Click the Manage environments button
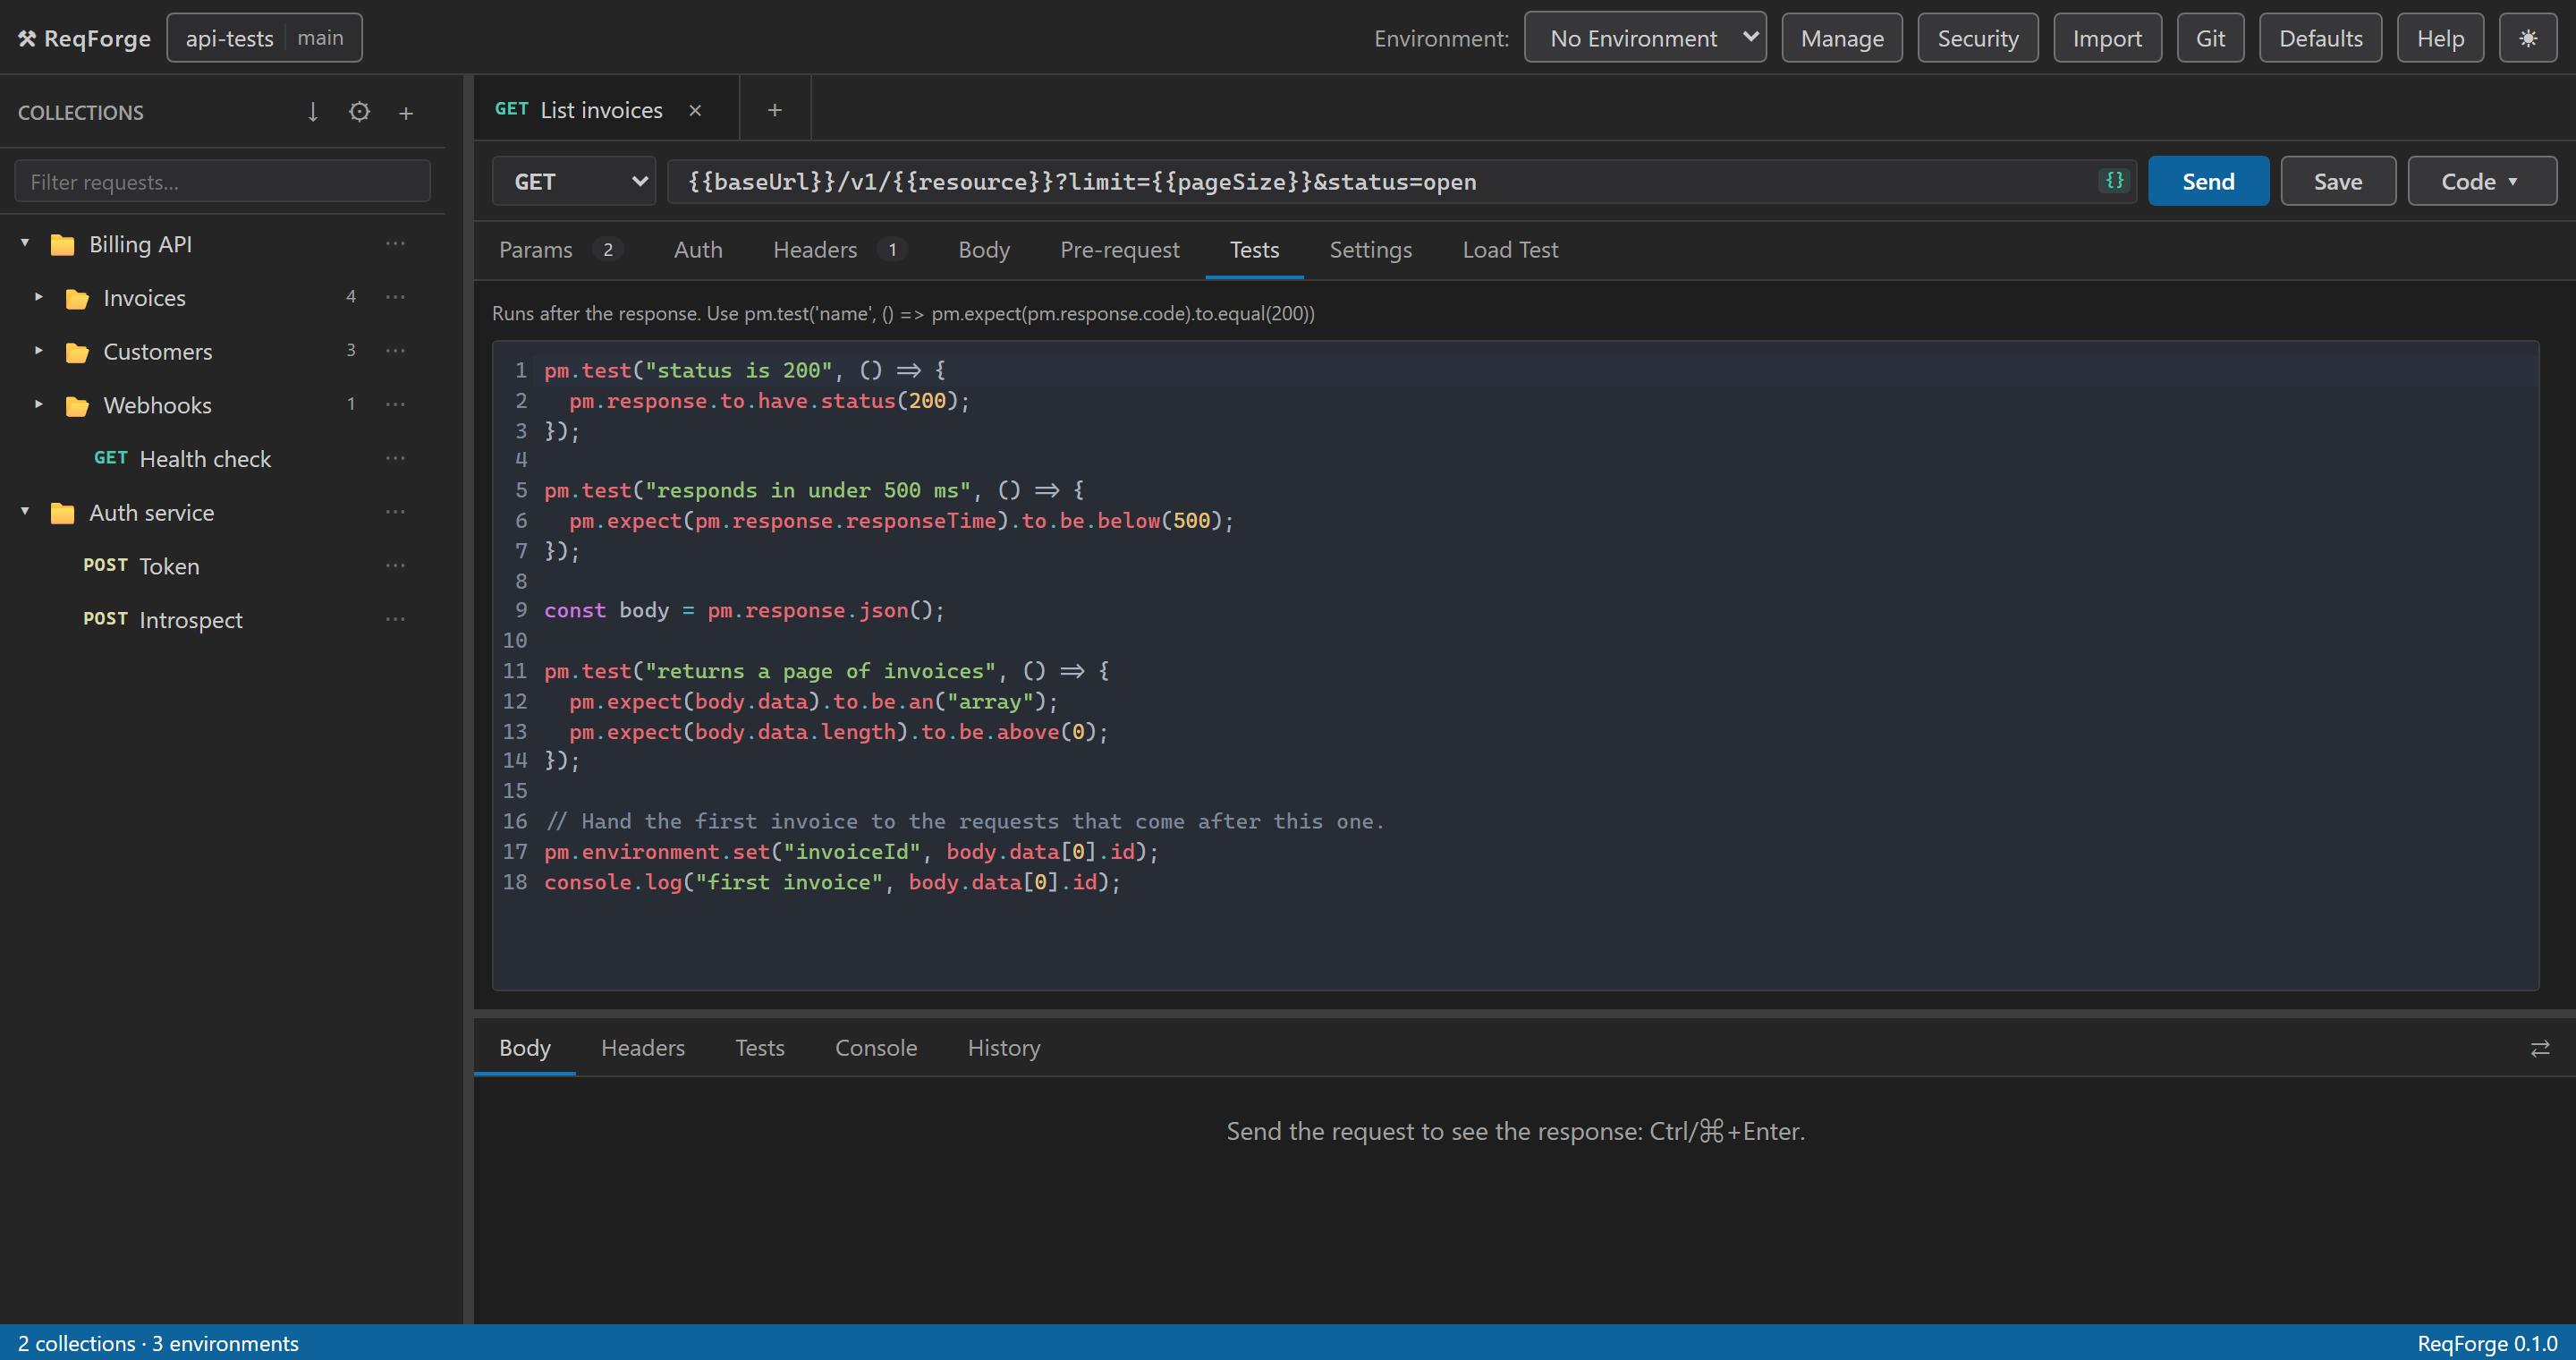2576x1360 pixels. tap(1842, 38)
